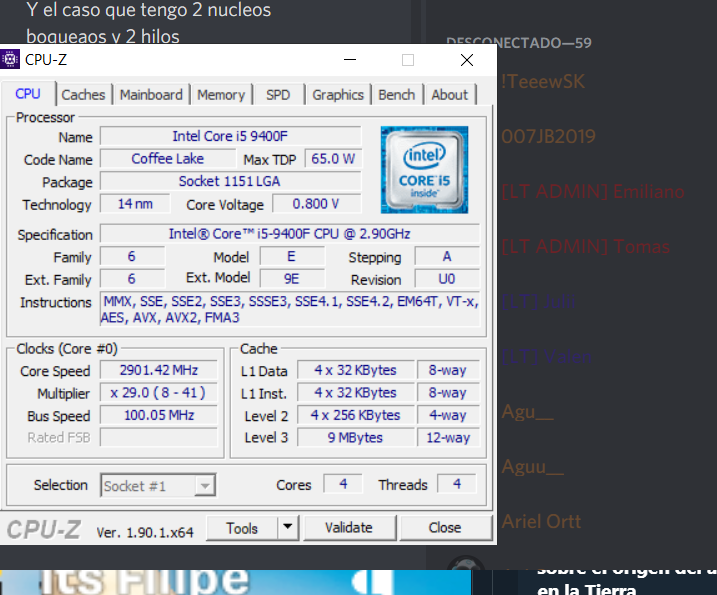717x595 pixels.
Task: Select user !TeeewSK in Discord member list
Action: [x=543, y=81]
